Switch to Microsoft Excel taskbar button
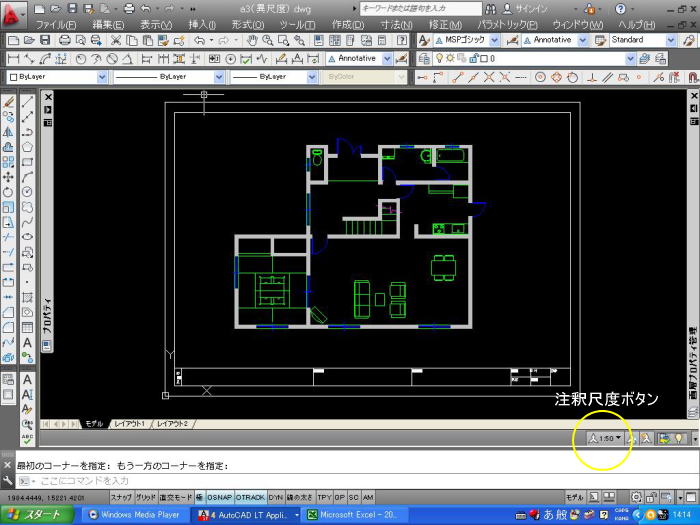Screen dimensions: 700x525 pyautogui.click(x=353, y=515)
